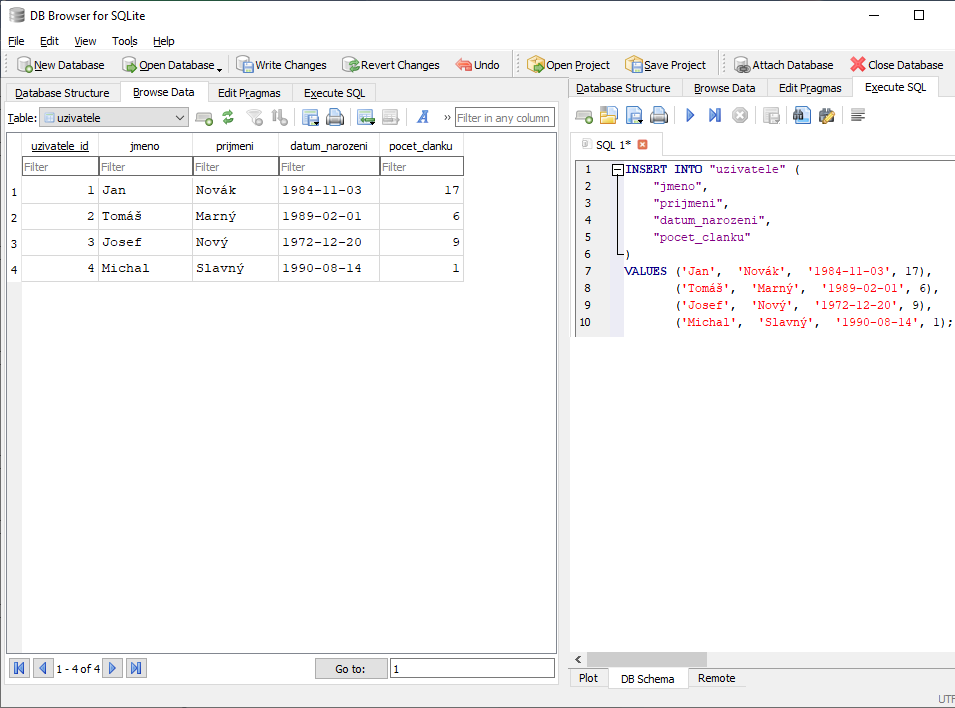Viewport: 955px width, 708px height.
Task: Click the find and replace icon
Action: 826,115
